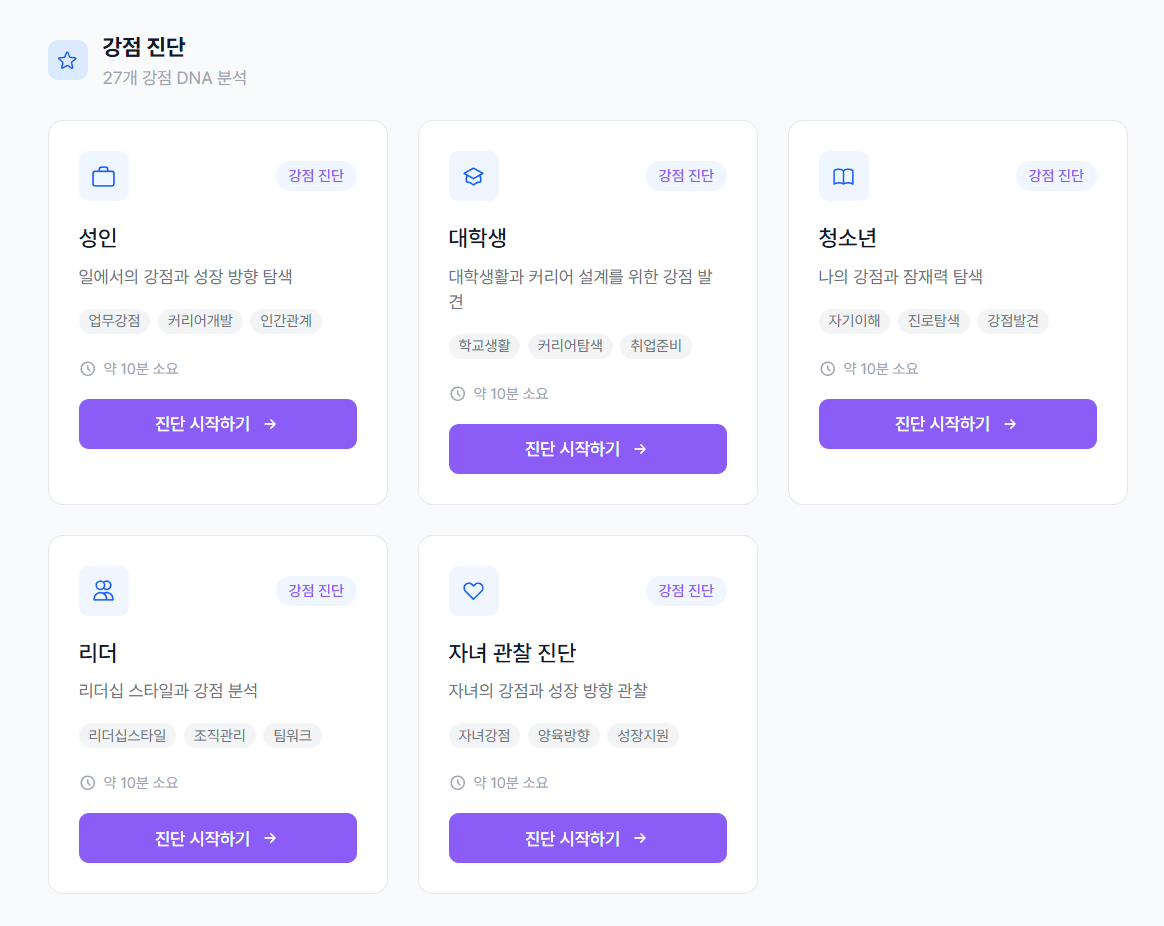Click the graduation cap icon on 대학생 card
1164x926 pixels.
pos(473,175)
